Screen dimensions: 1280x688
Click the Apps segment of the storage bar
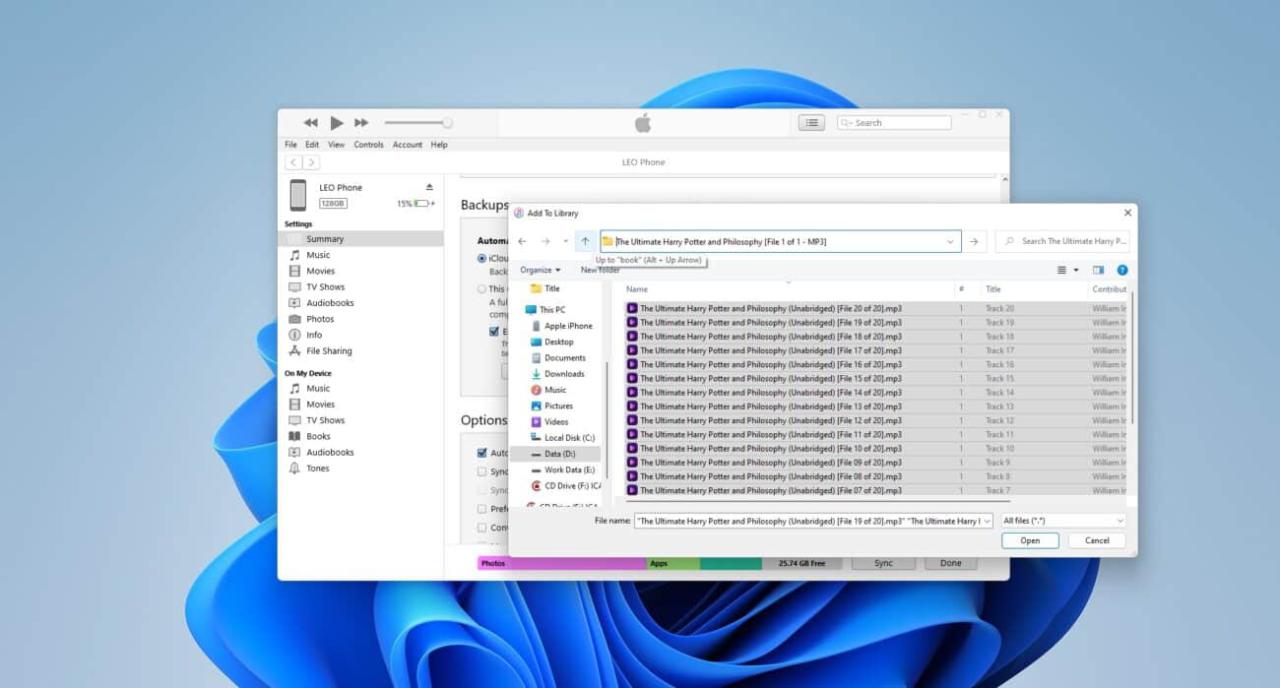click(x=673, y=563)
